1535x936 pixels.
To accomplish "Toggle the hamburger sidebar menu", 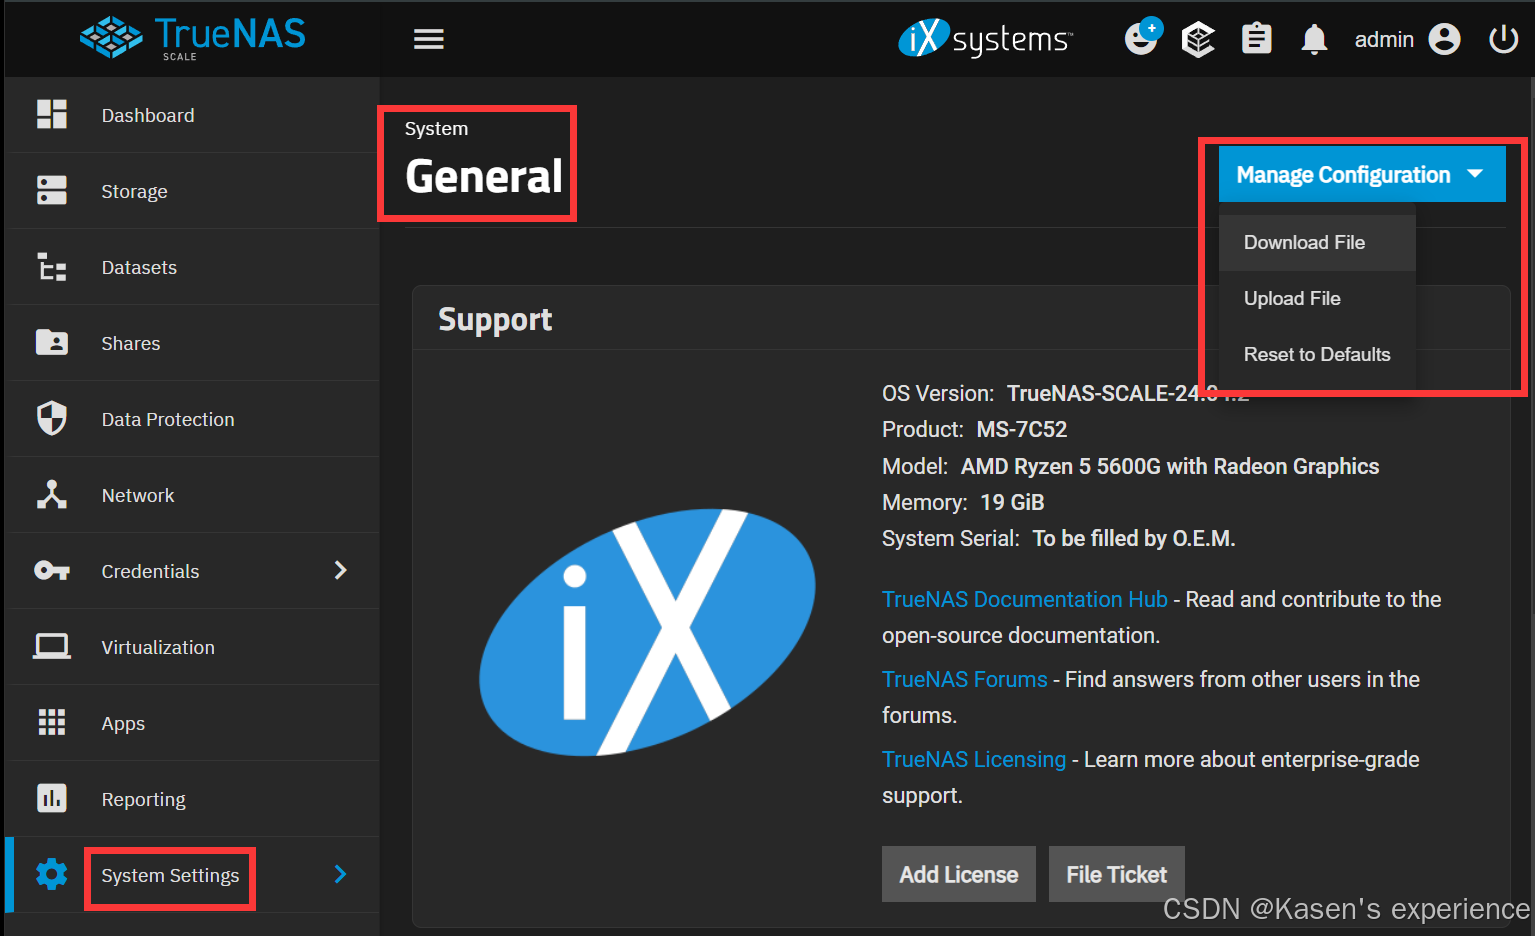I will coord(429,39).
